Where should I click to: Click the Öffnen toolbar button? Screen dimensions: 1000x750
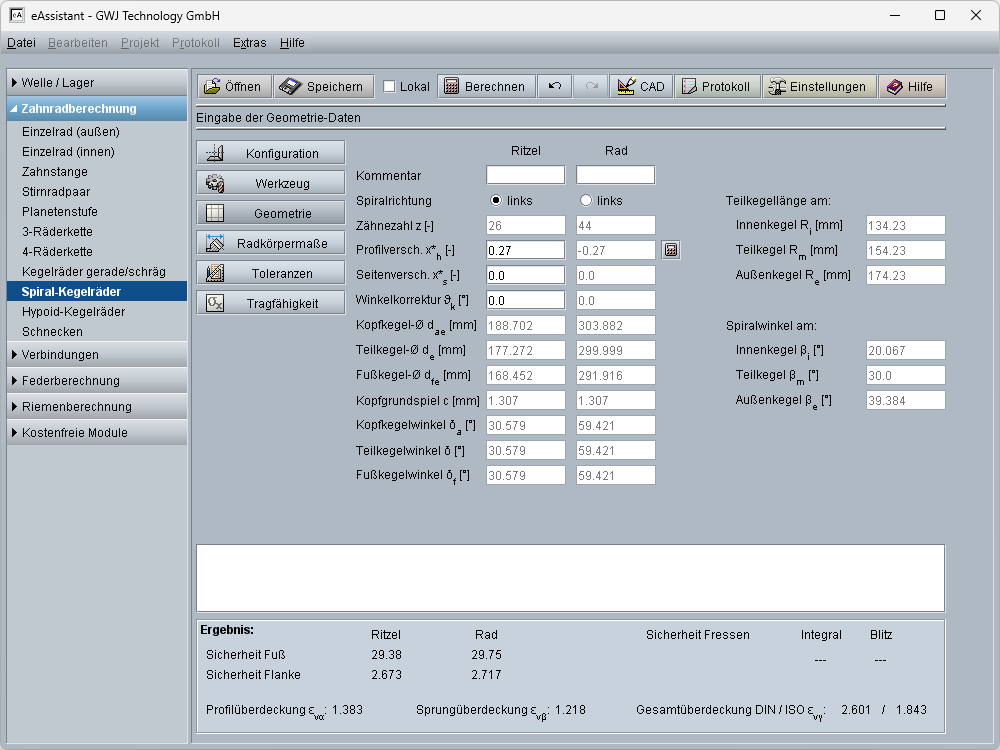pyautogui.click(x=232, y=87)
